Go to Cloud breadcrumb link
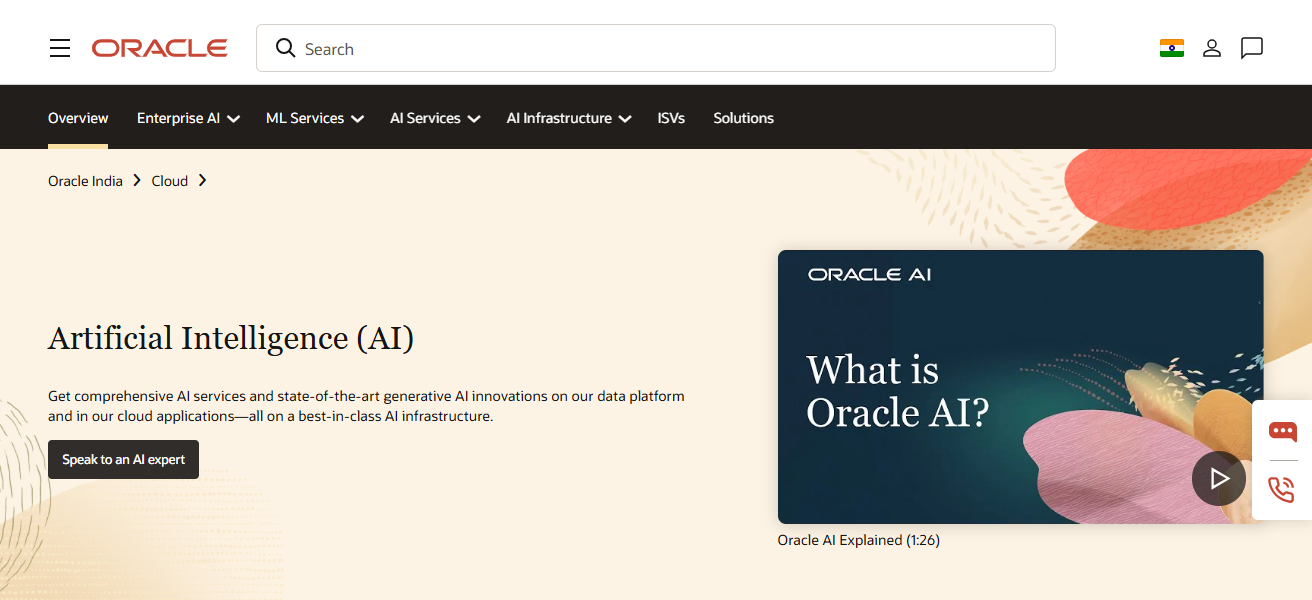Viewport: 1312px width, 600px height. pyautogui.click(x=170, y=180)
